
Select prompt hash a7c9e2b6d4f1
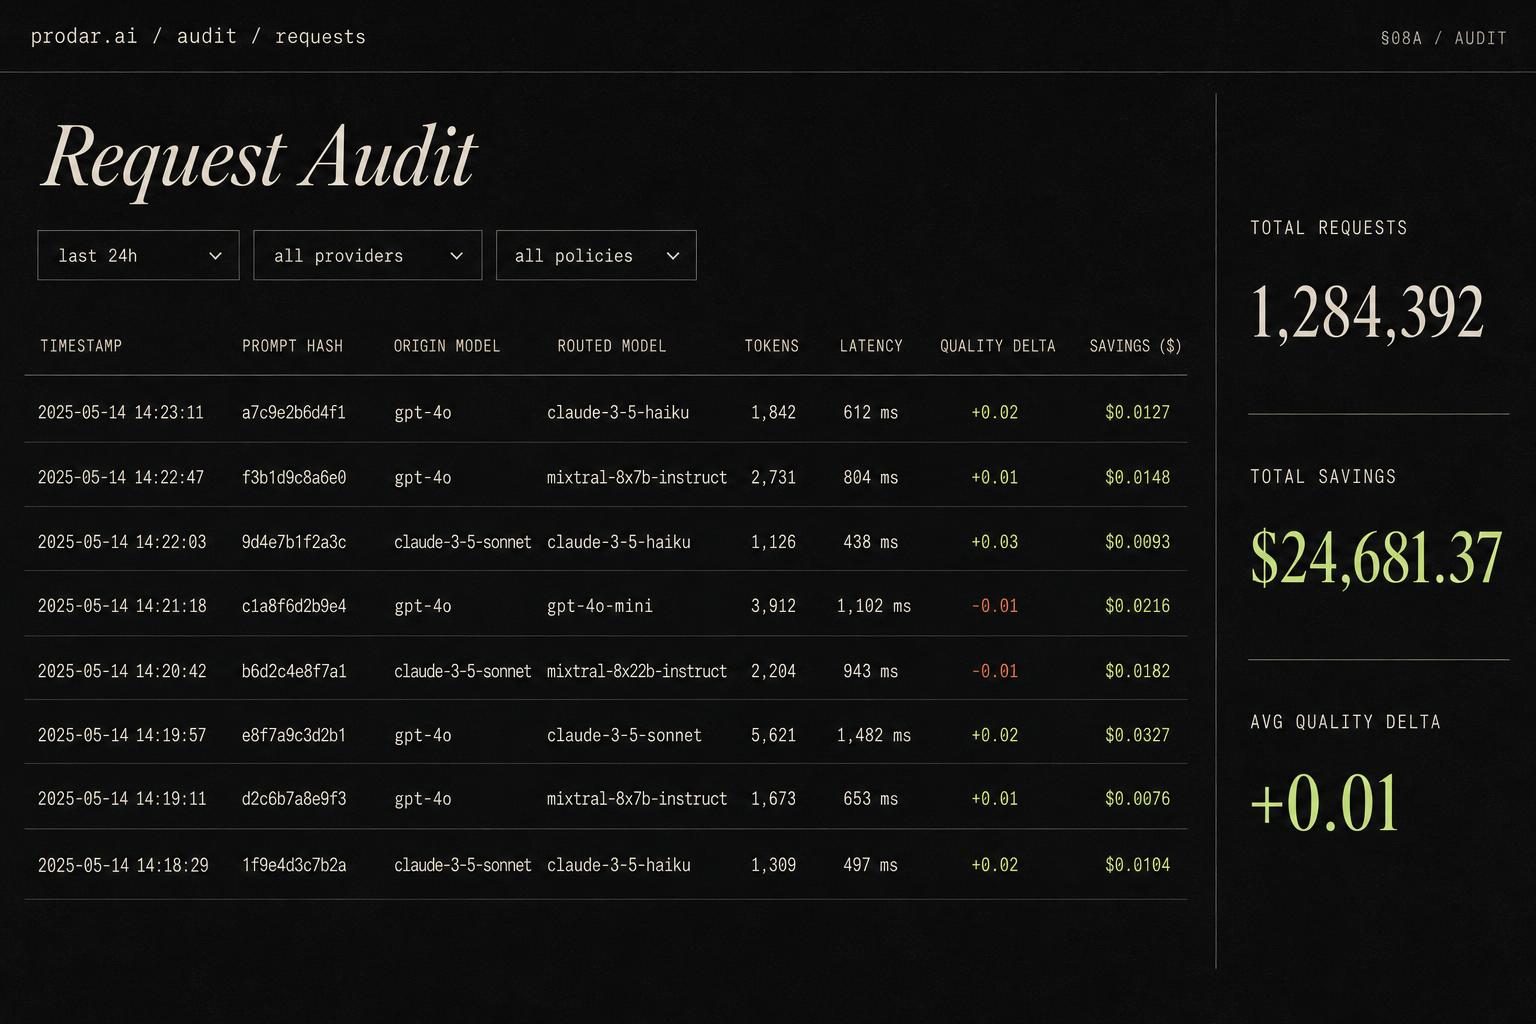[x=293, y=412]
